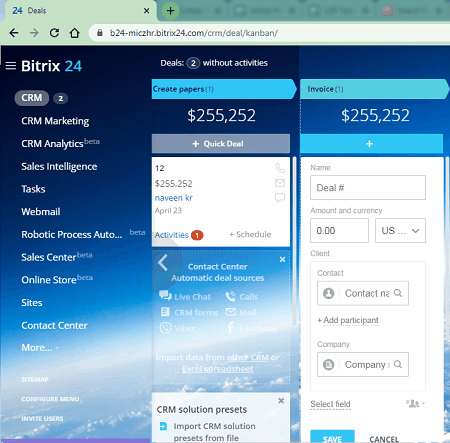Viewport: 450px width, 443px height.
Task: Click the amount field showing 0.00
Action: point(339,231)
